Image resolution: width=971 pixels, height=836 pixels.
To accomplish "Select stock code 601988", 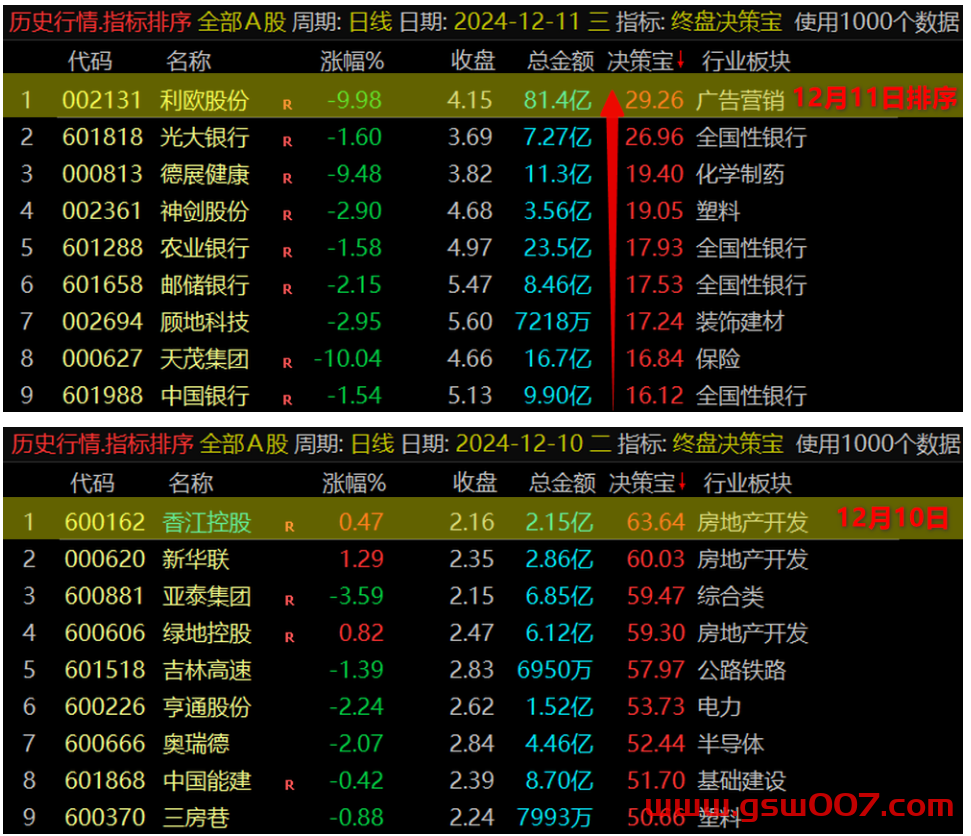I will click(x=102, y=396).
